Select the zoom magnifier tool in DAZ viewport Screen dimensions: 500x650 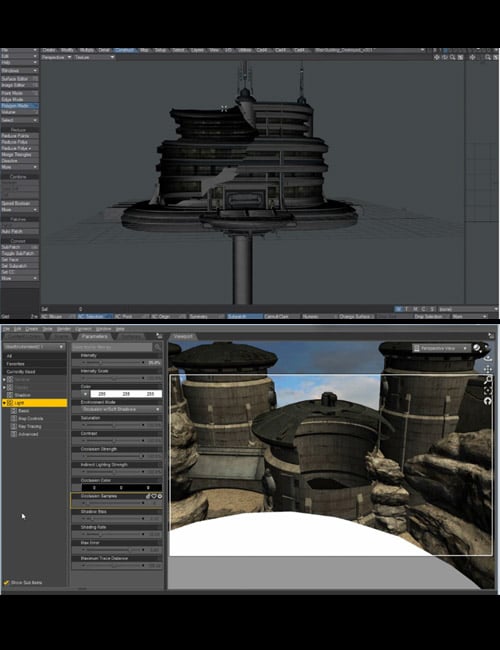pyautogui.click(x=488, y=379)
